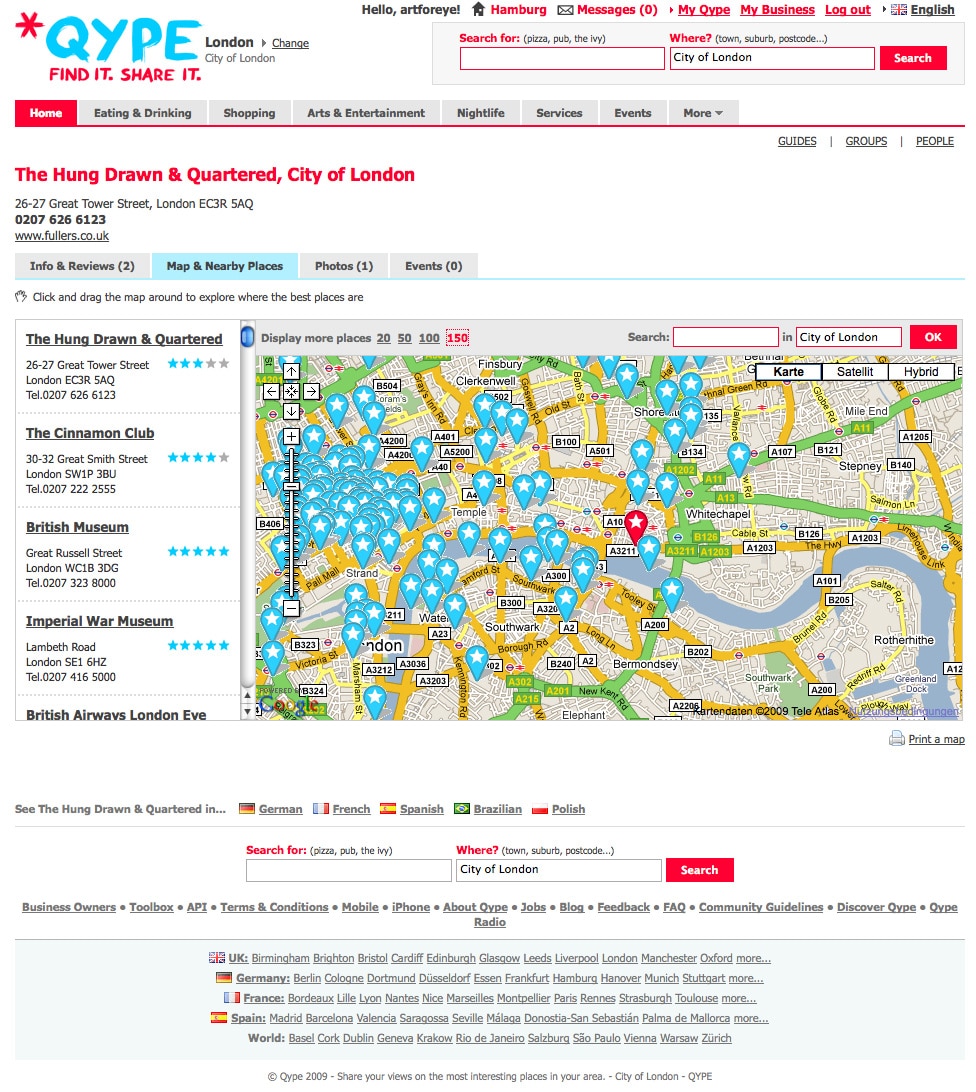Open the British Museum listing
This screenshot has width=976, height=1092.
(77, 527)
